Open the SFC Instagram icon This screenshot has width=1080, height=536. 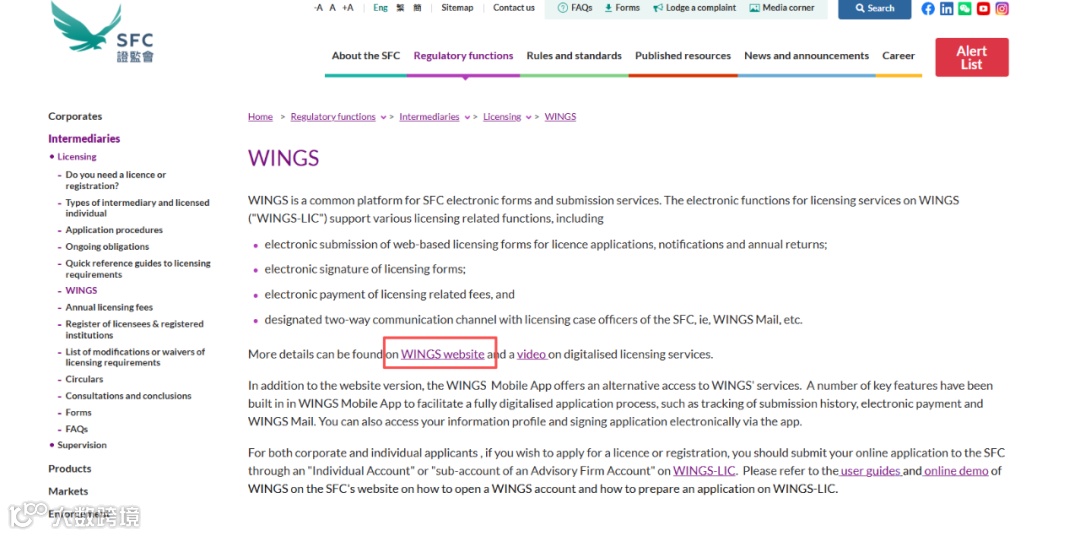1002,8
